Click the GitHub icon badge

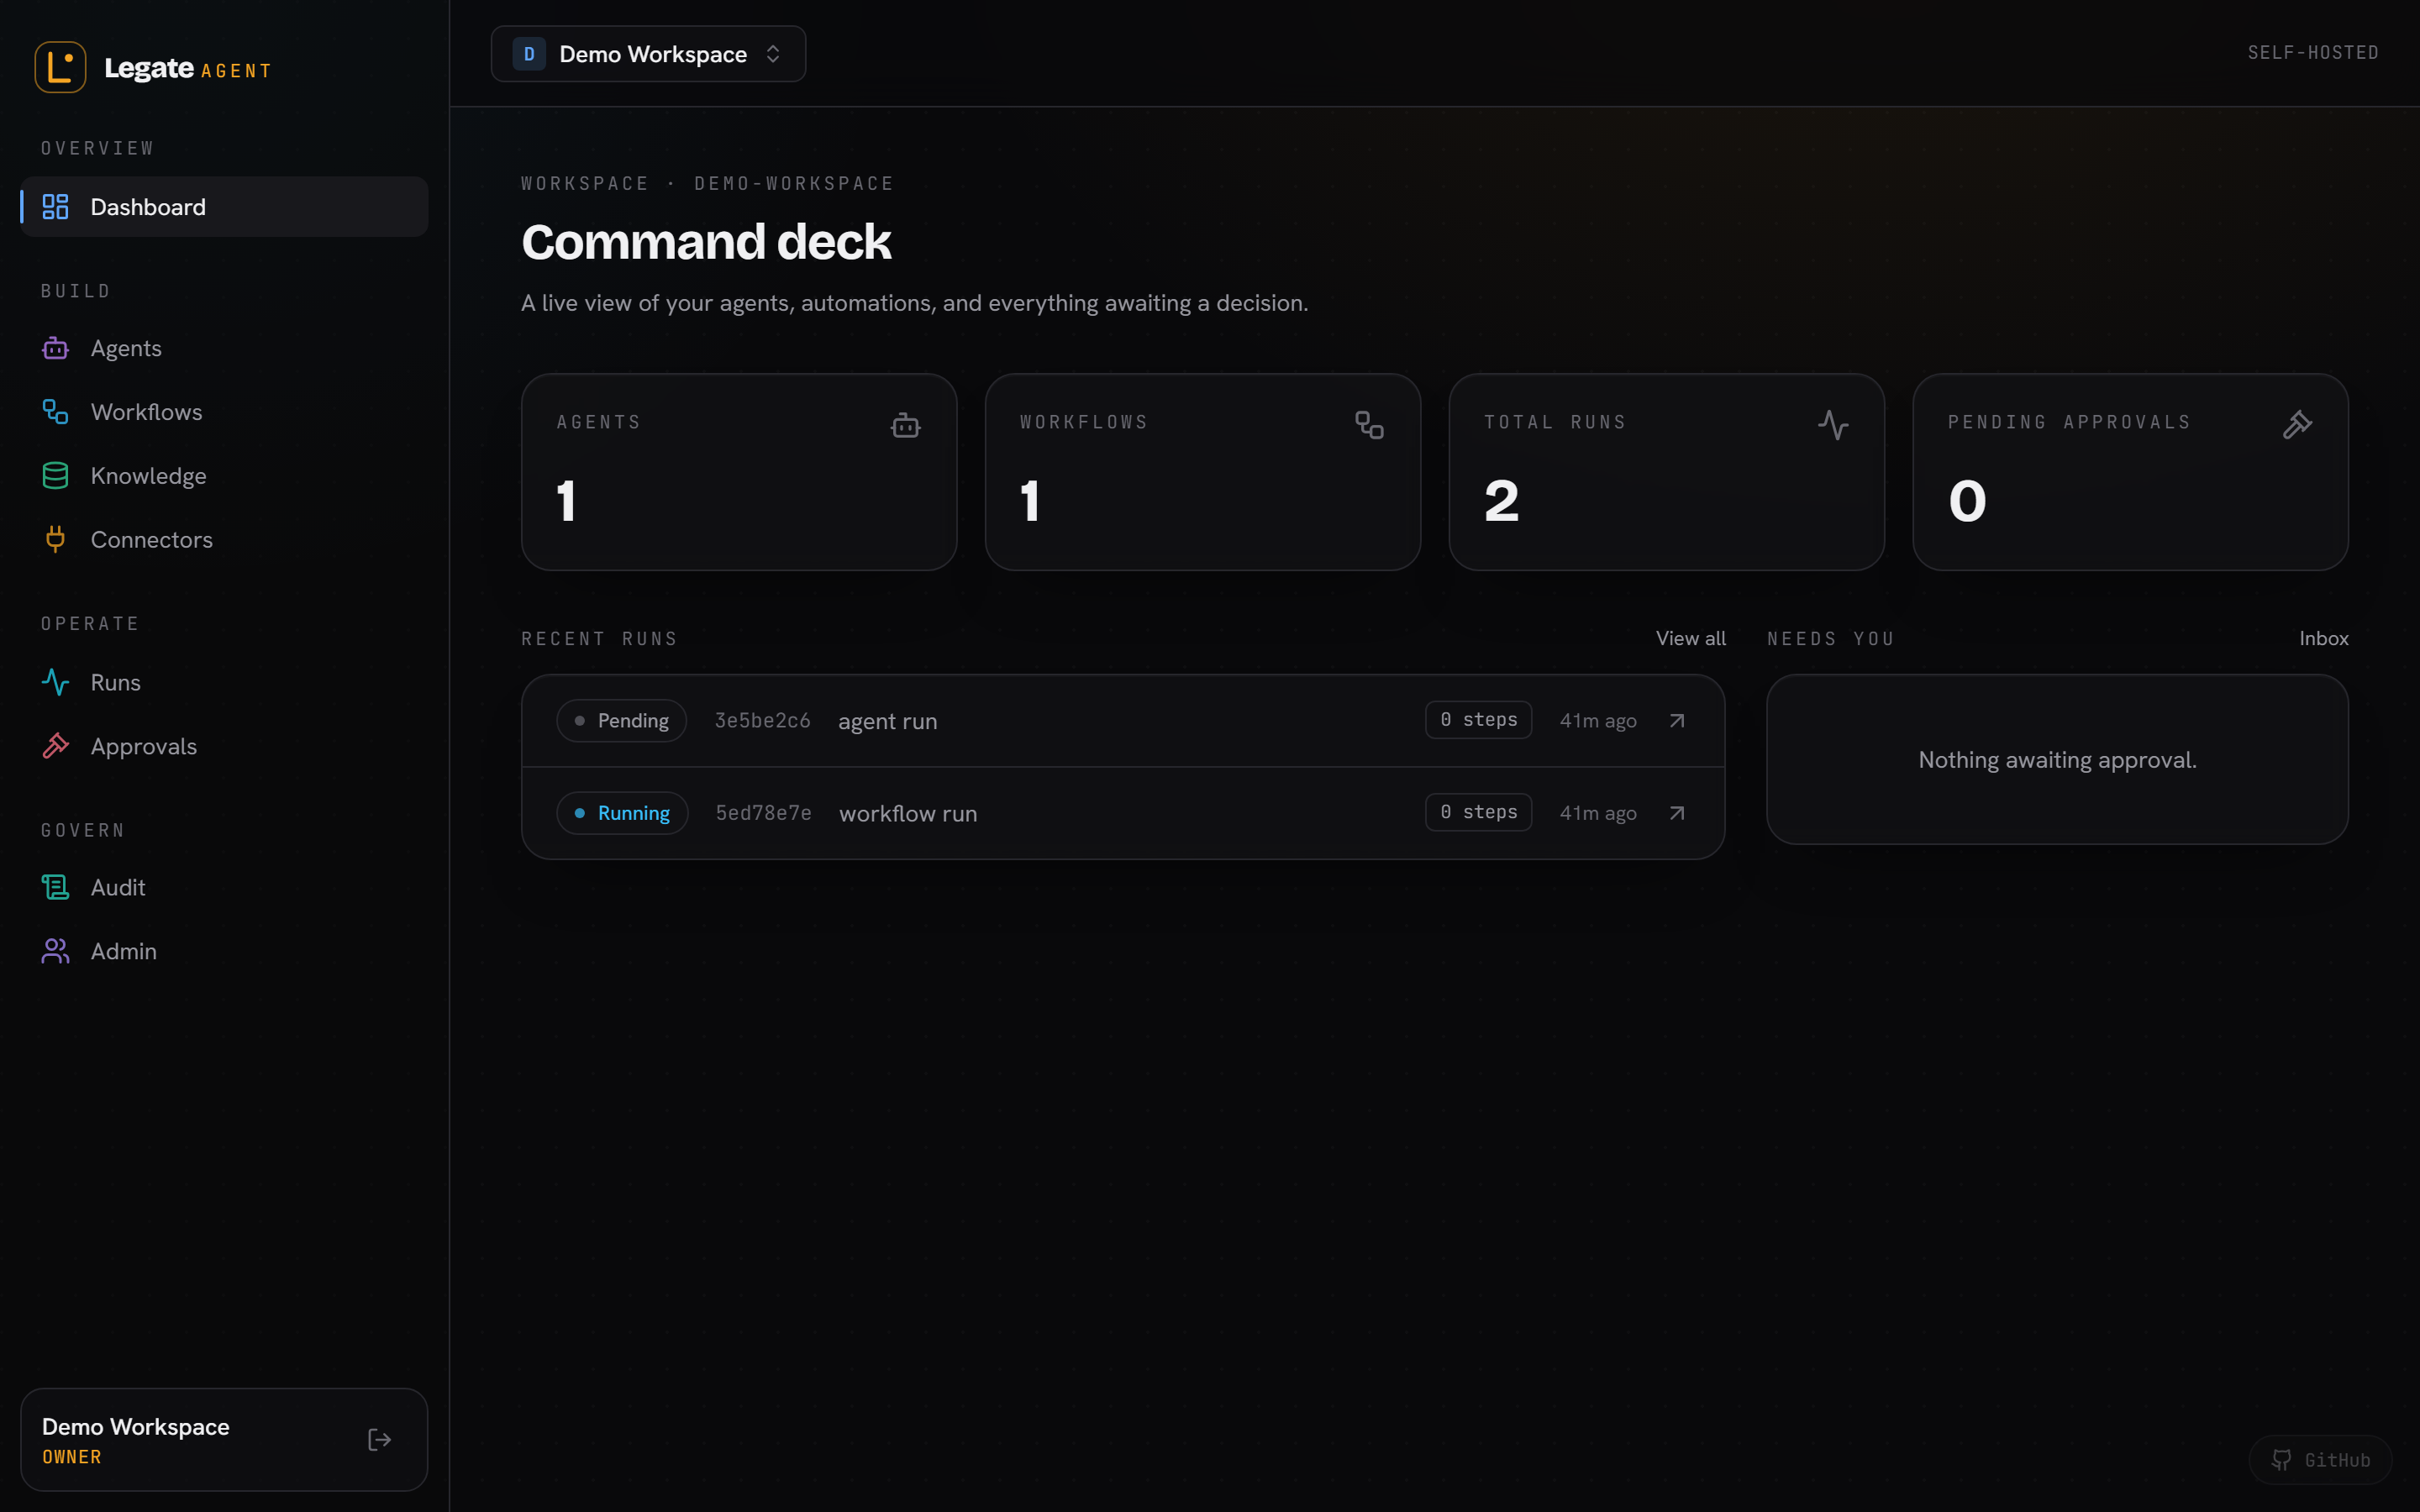2281,1460
